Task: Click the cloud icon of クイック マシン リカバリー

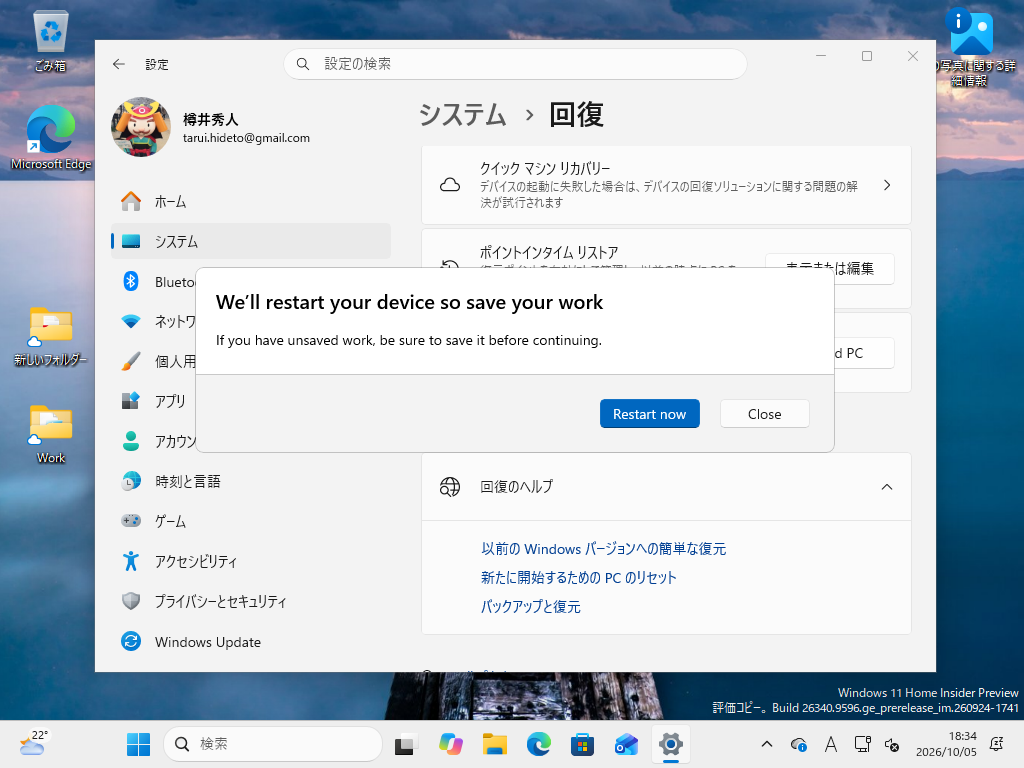Action: click(450, 185)
